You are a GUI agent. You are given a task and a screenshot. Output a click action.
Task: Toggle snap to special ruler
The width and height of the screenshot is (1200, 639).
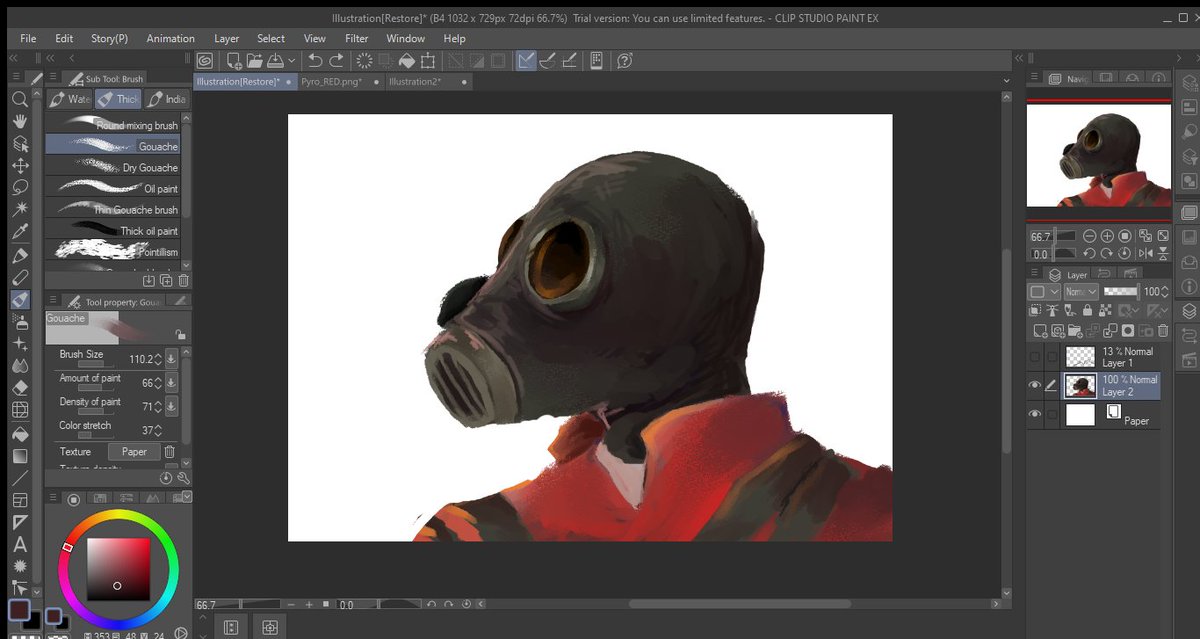[x=548, y=61]
